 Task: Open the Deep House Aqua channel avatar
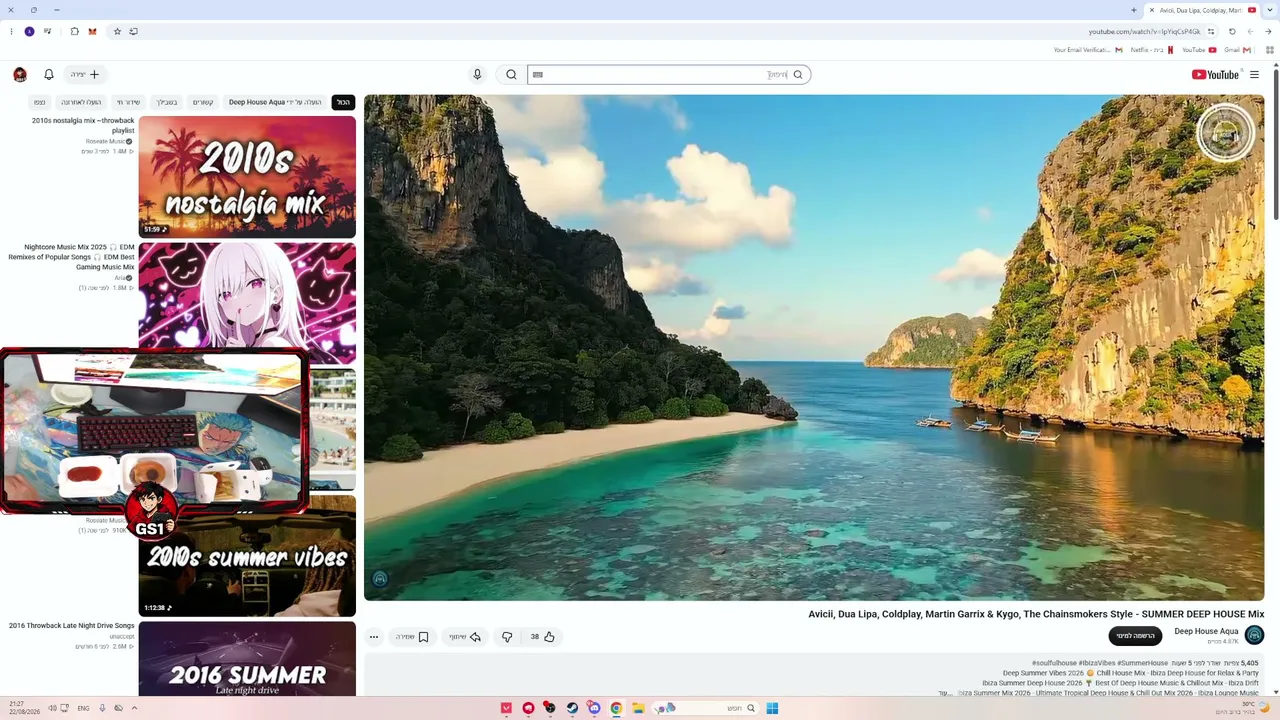(x=1254, y=635)
